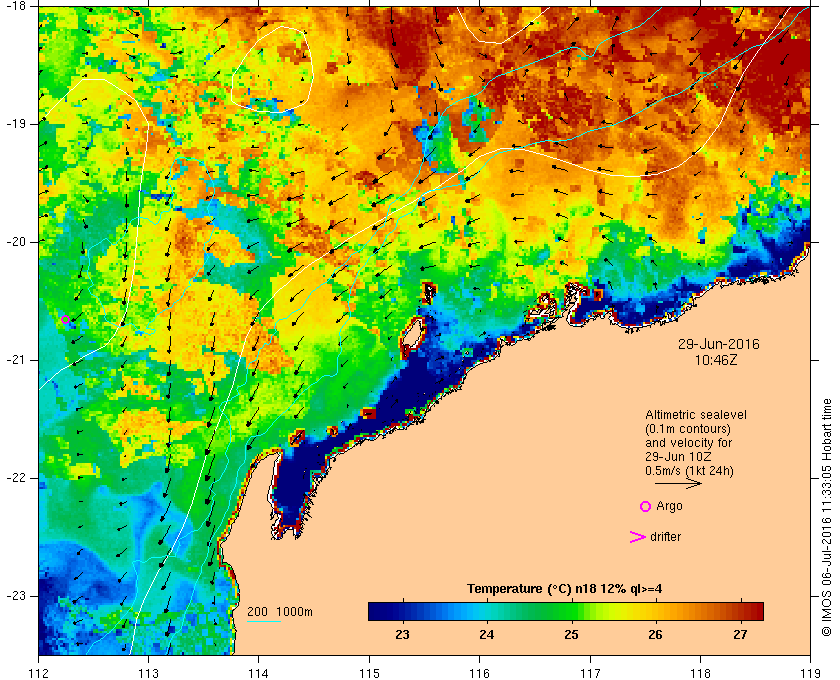840x680 pixels.
Task: Click the colorbar tick label 24
Action: (486, 635)
